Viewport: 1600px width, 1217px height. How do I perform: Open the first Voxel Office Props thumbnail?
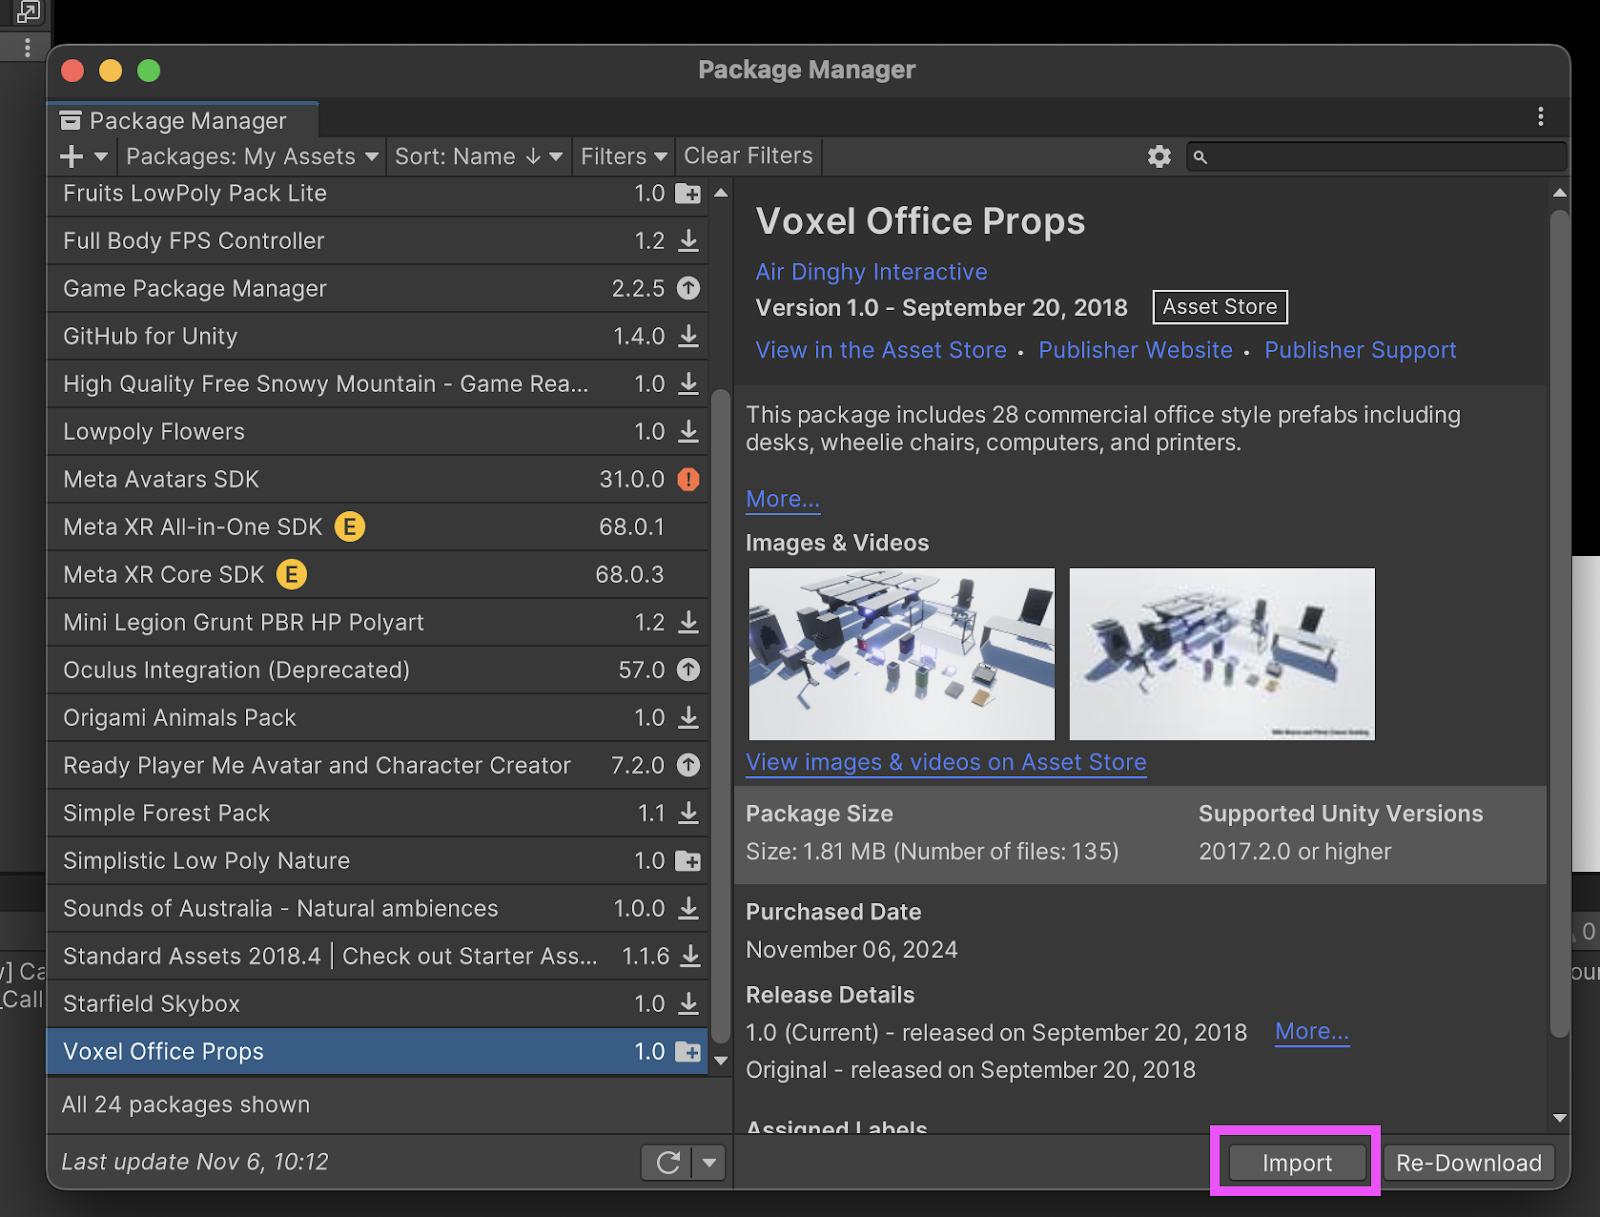[x=902, y=654]
